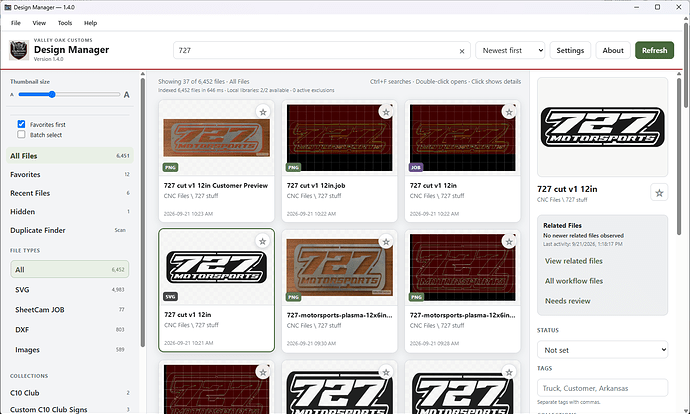
Task: Clear the 727 search text
Action: (x=462, y=51)
